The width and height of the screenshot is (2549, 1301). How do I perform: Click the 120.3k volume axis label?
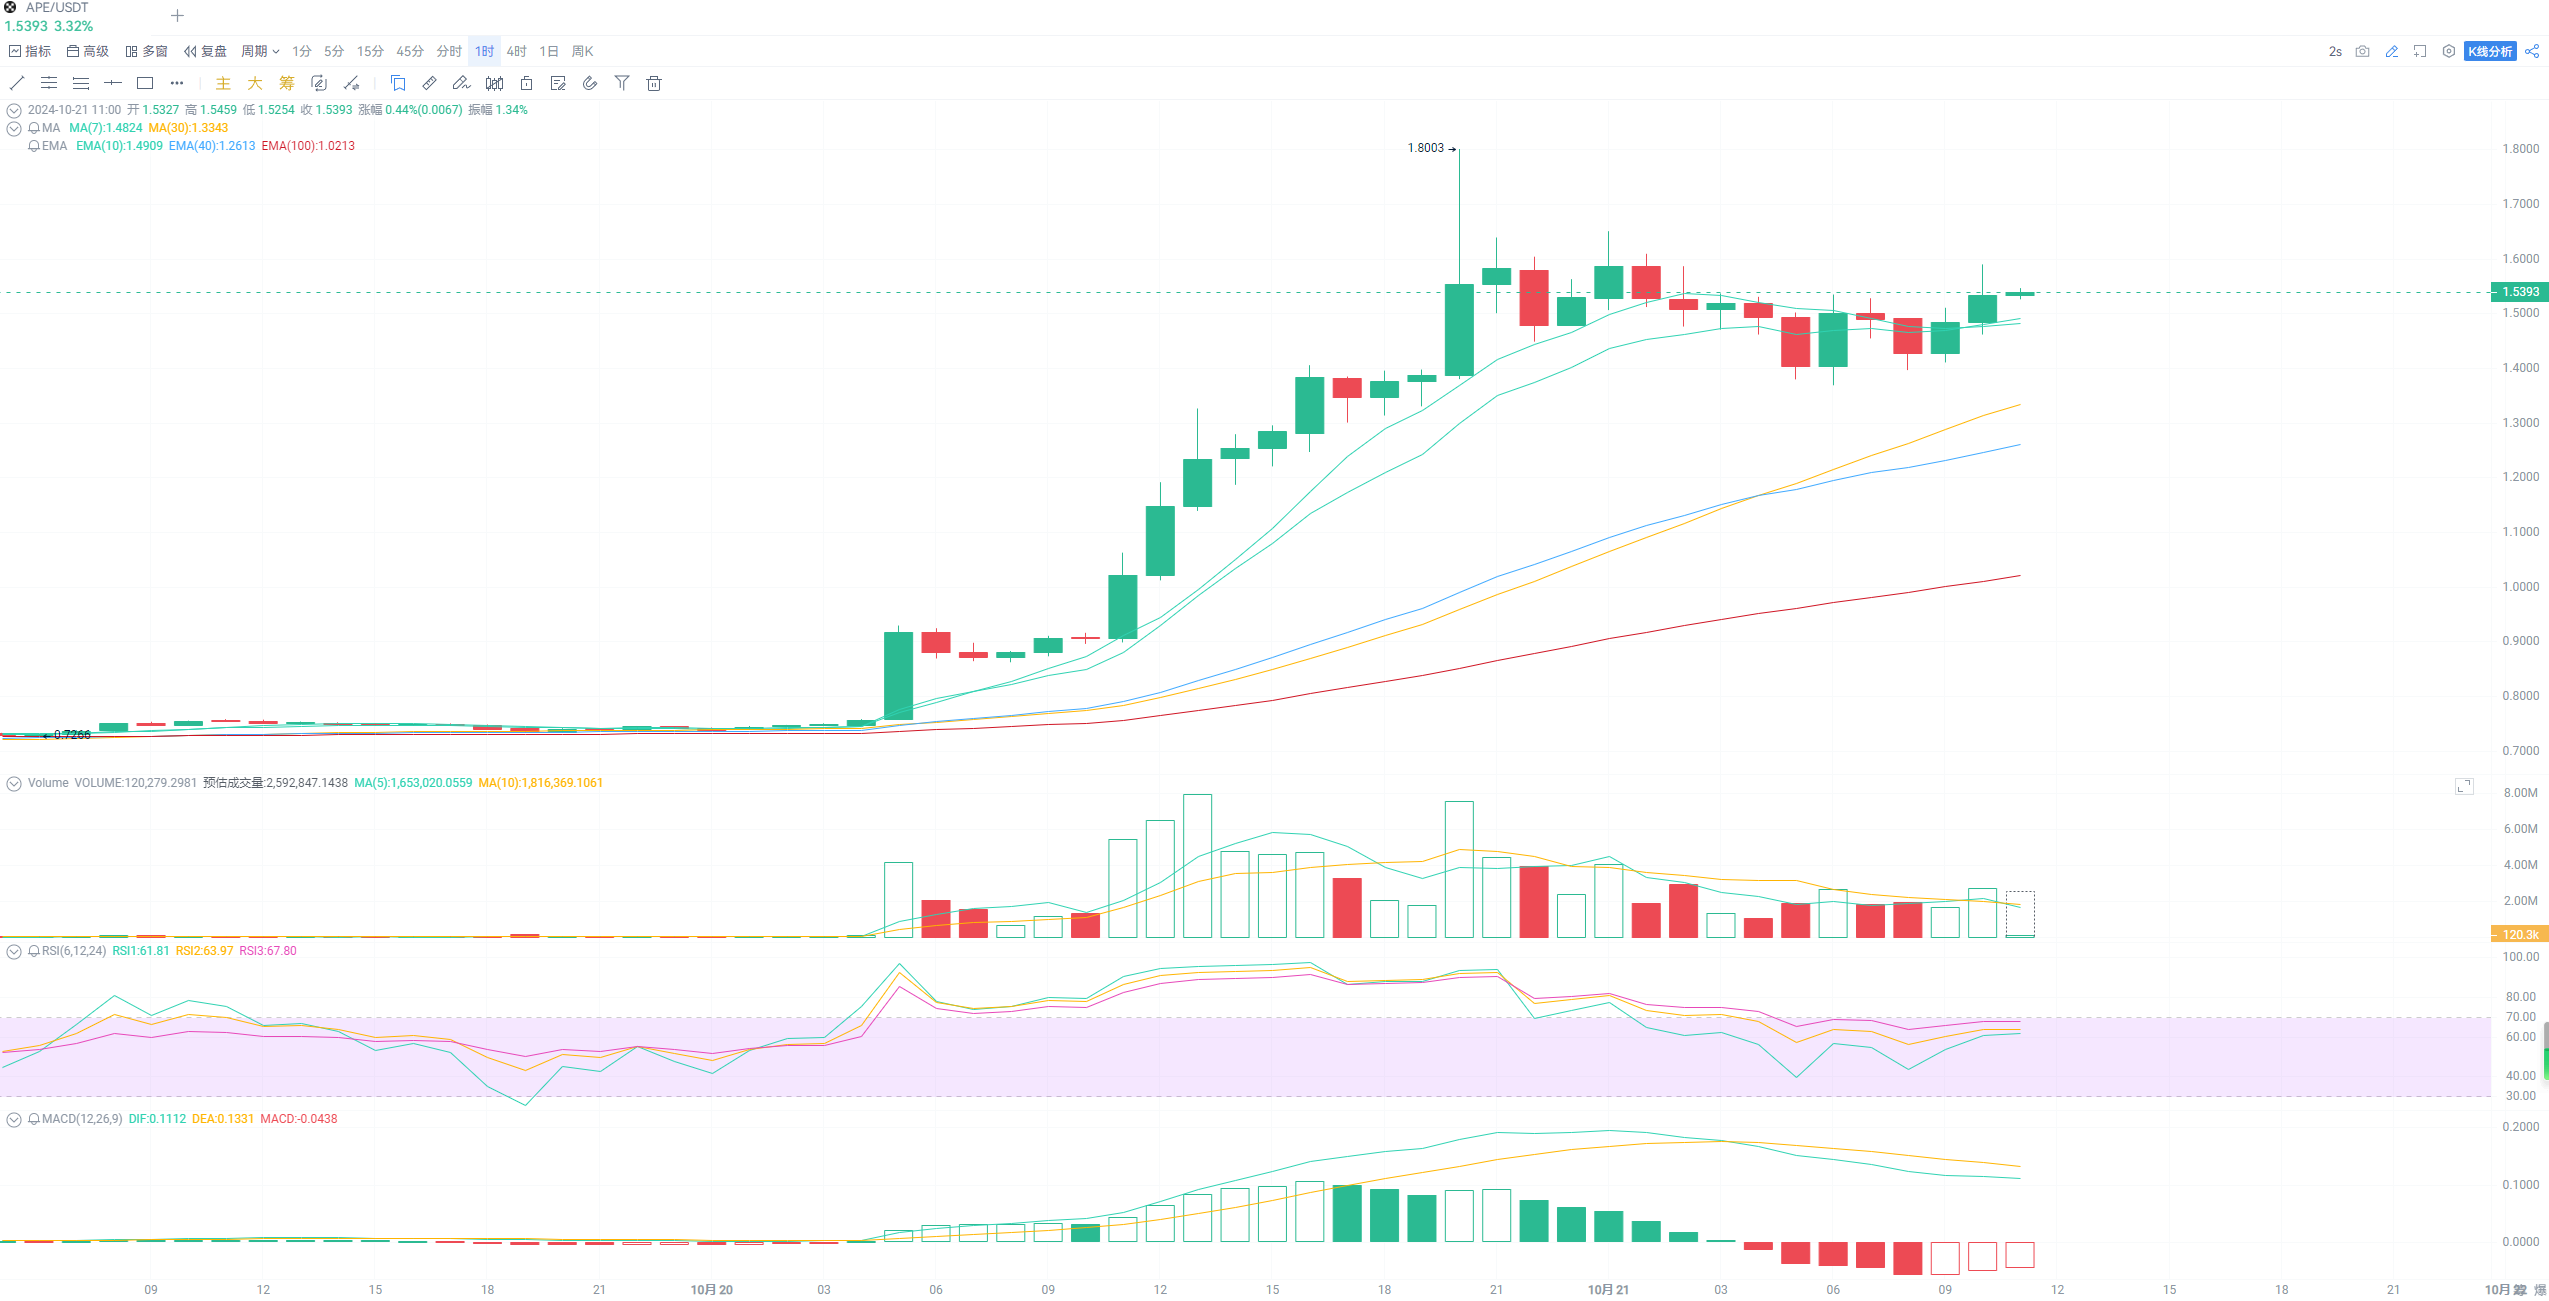[x=2519, y=934]
